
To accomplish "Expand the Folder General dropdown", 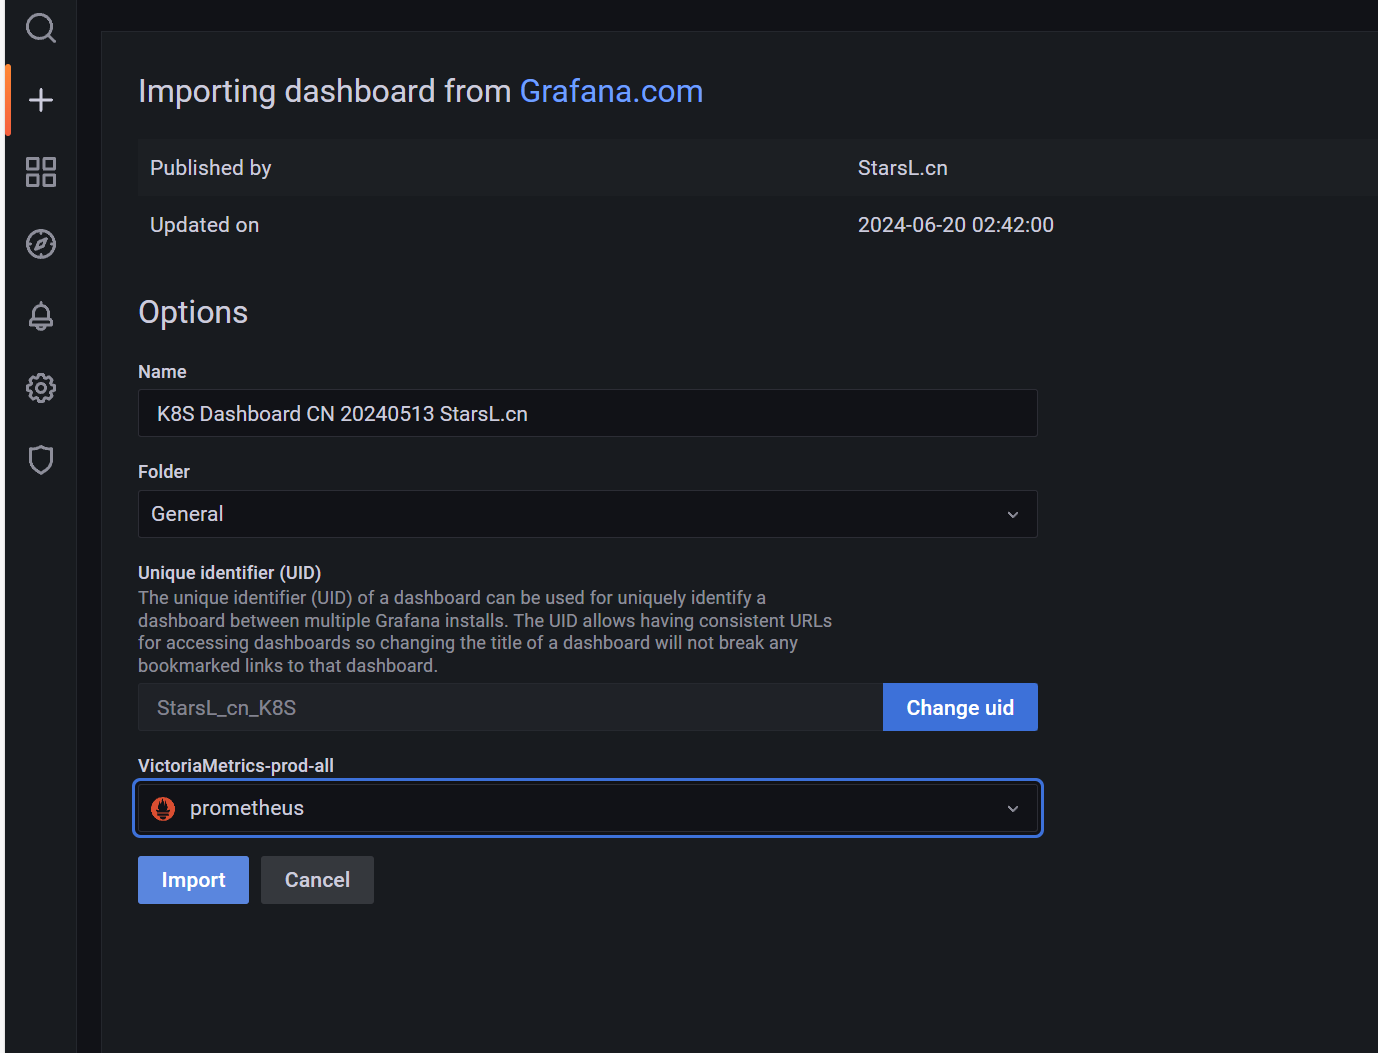I will [x=588, y=514].
